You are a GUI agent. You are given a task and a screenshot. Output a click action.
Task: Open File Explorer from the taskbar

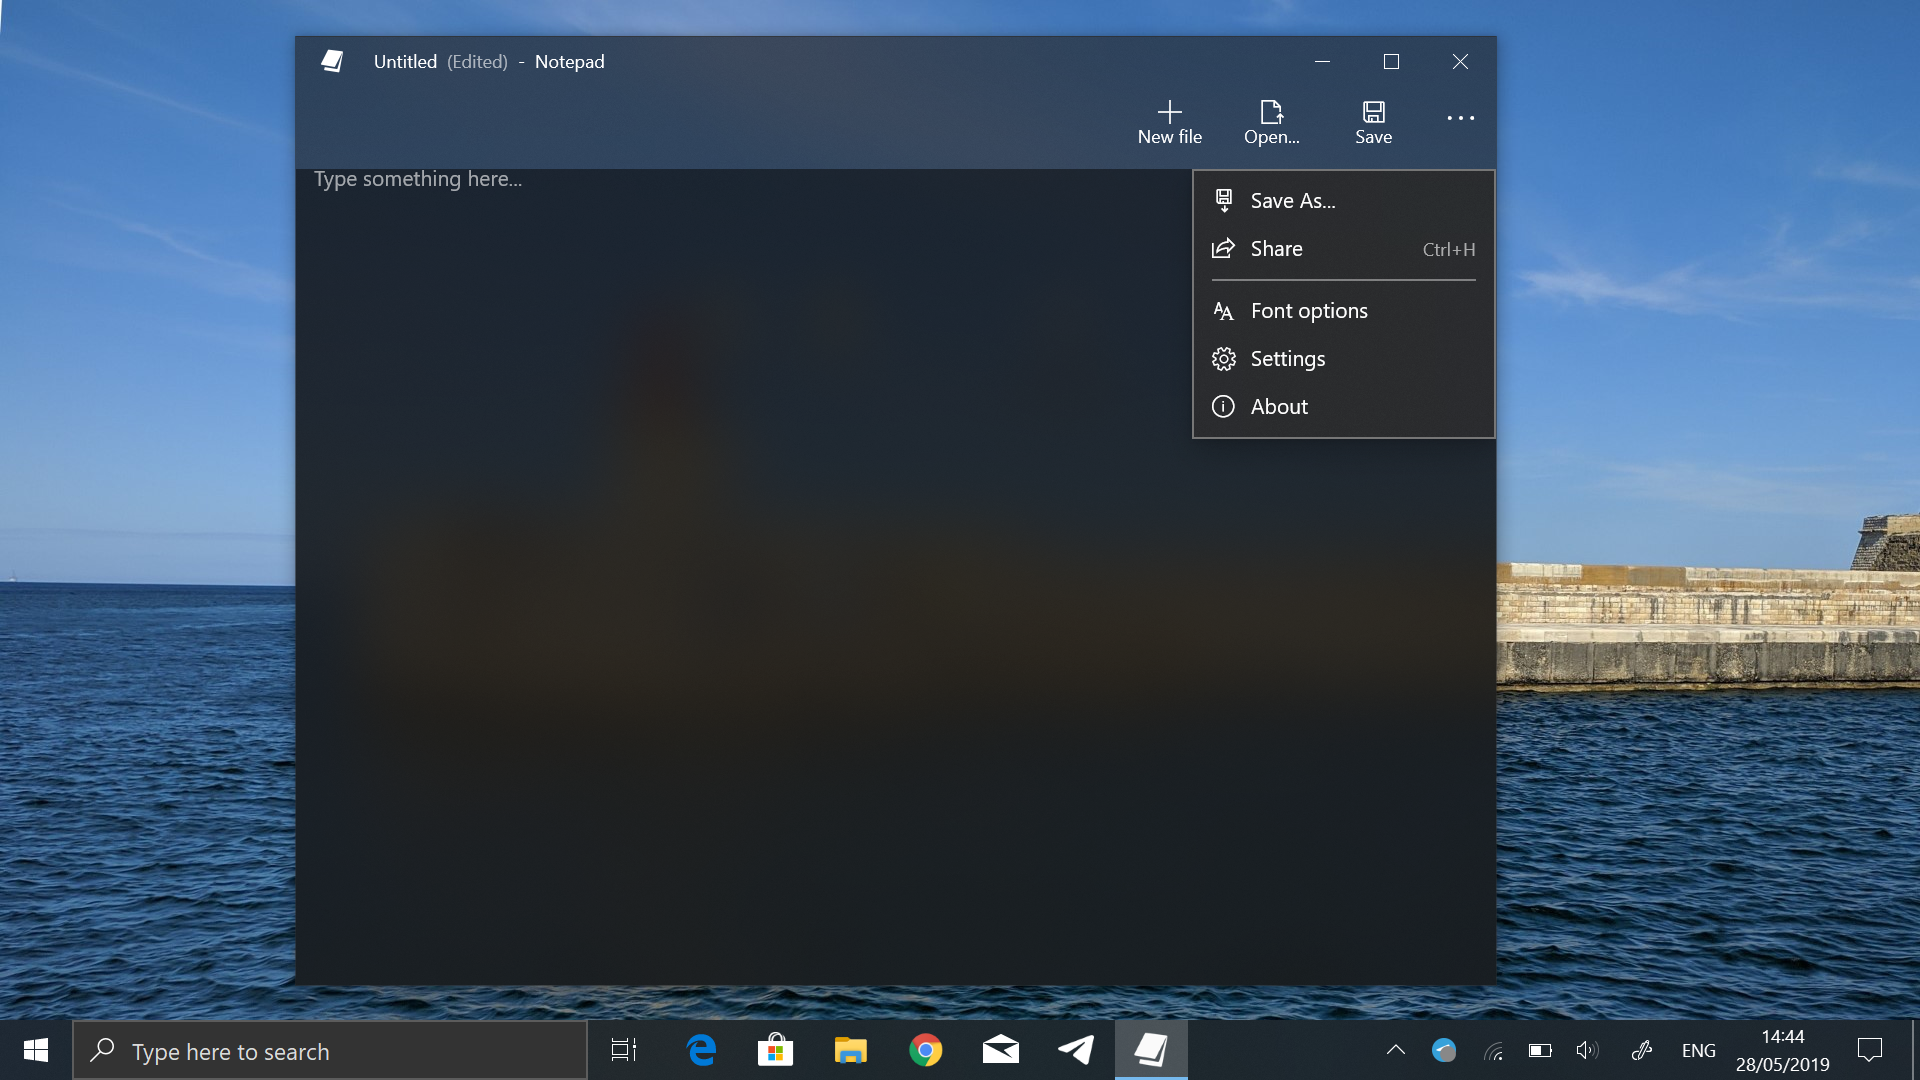point(850,1050)
